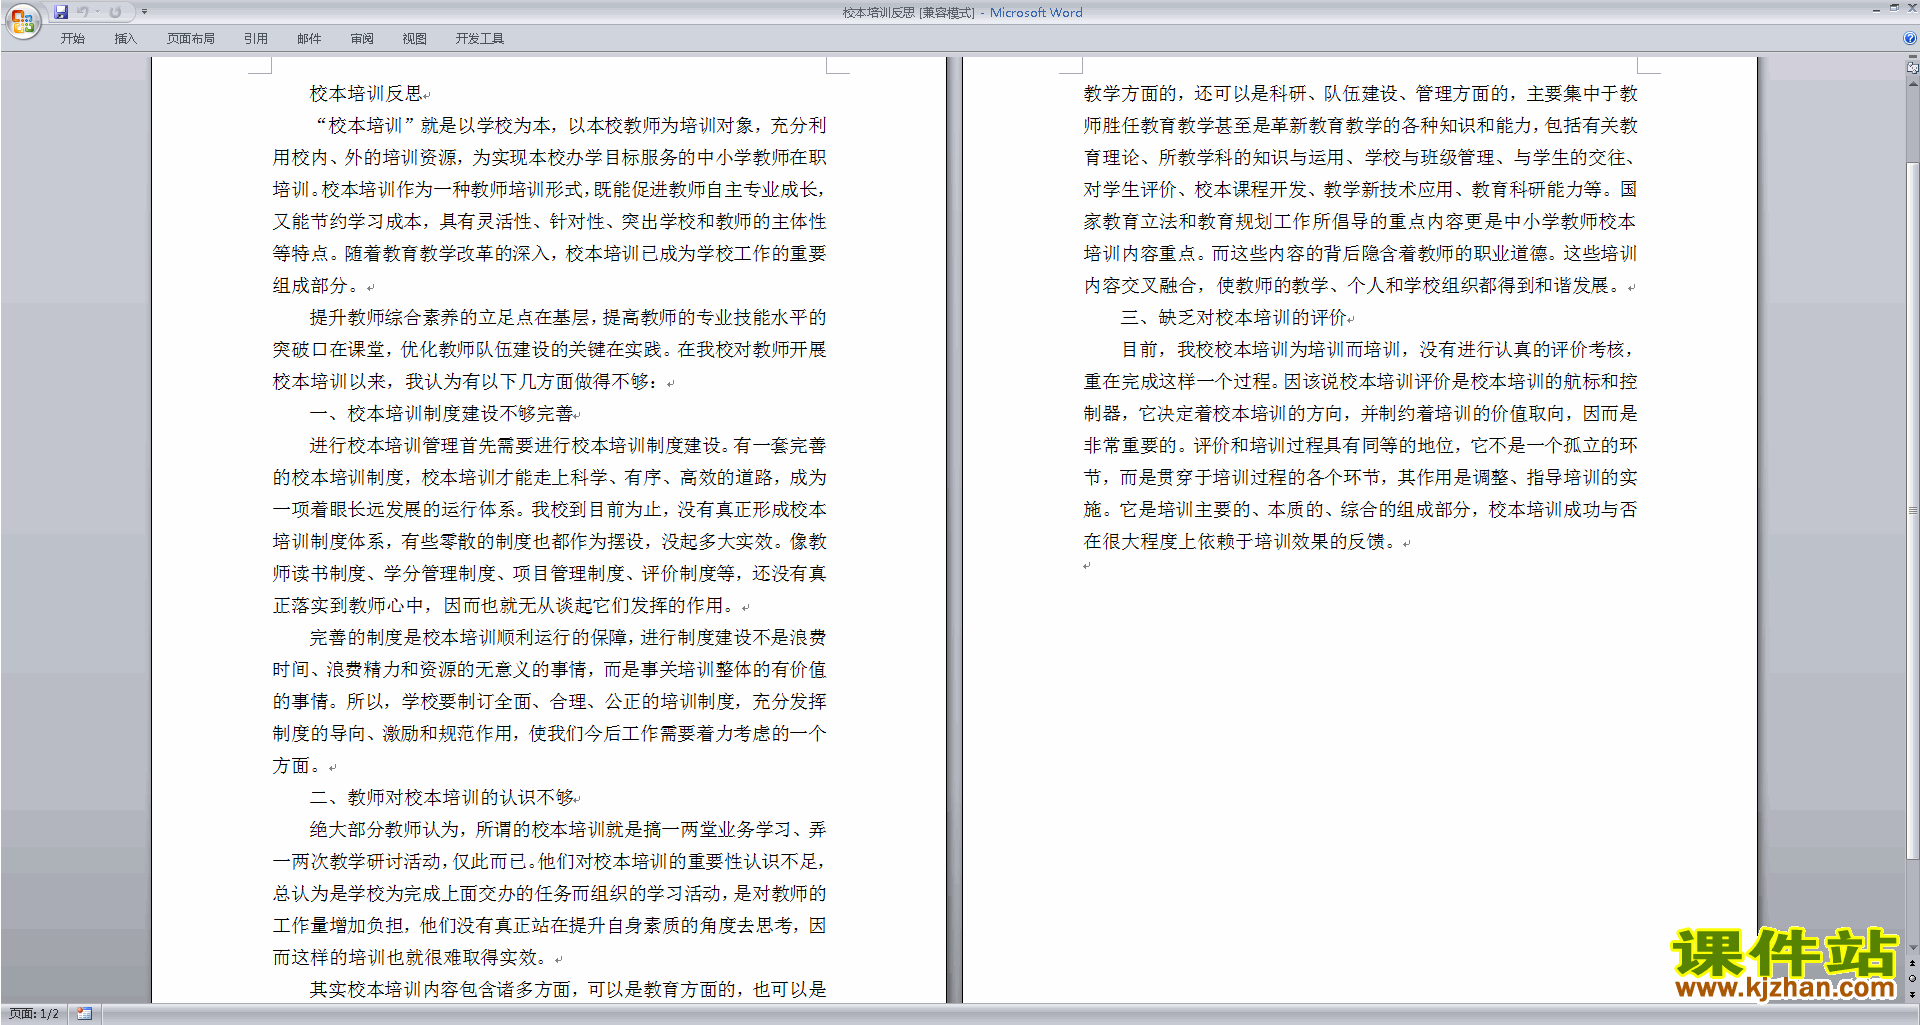1920x1025 pixels.
Task: Click the 页面: 1/2 status bar indicator
Action: pos(34,1014)
